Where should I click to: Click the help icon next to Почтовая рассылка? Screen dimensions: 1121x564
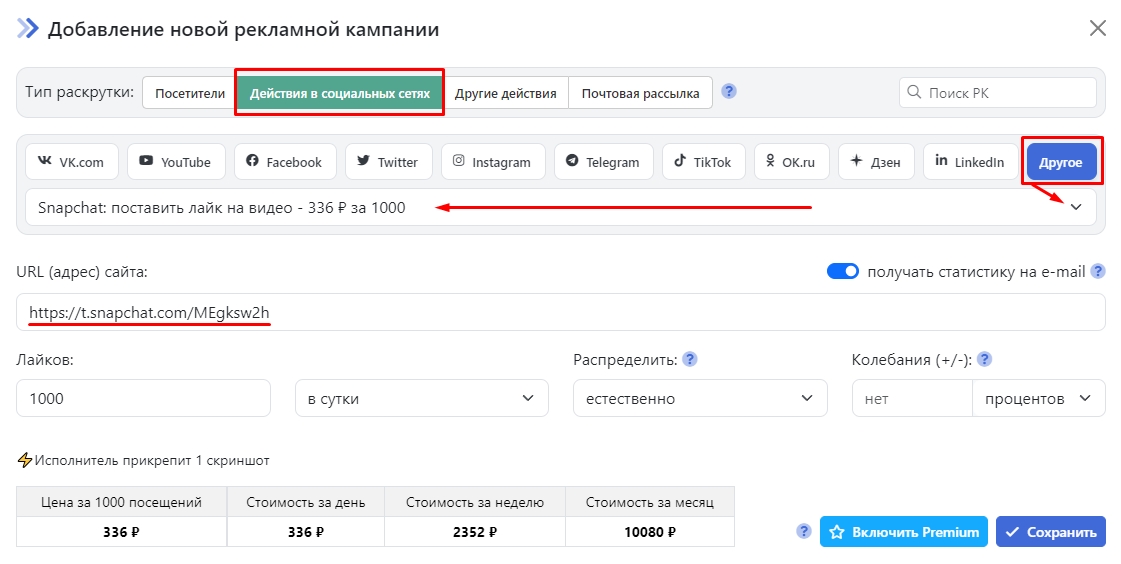point(729,92)
